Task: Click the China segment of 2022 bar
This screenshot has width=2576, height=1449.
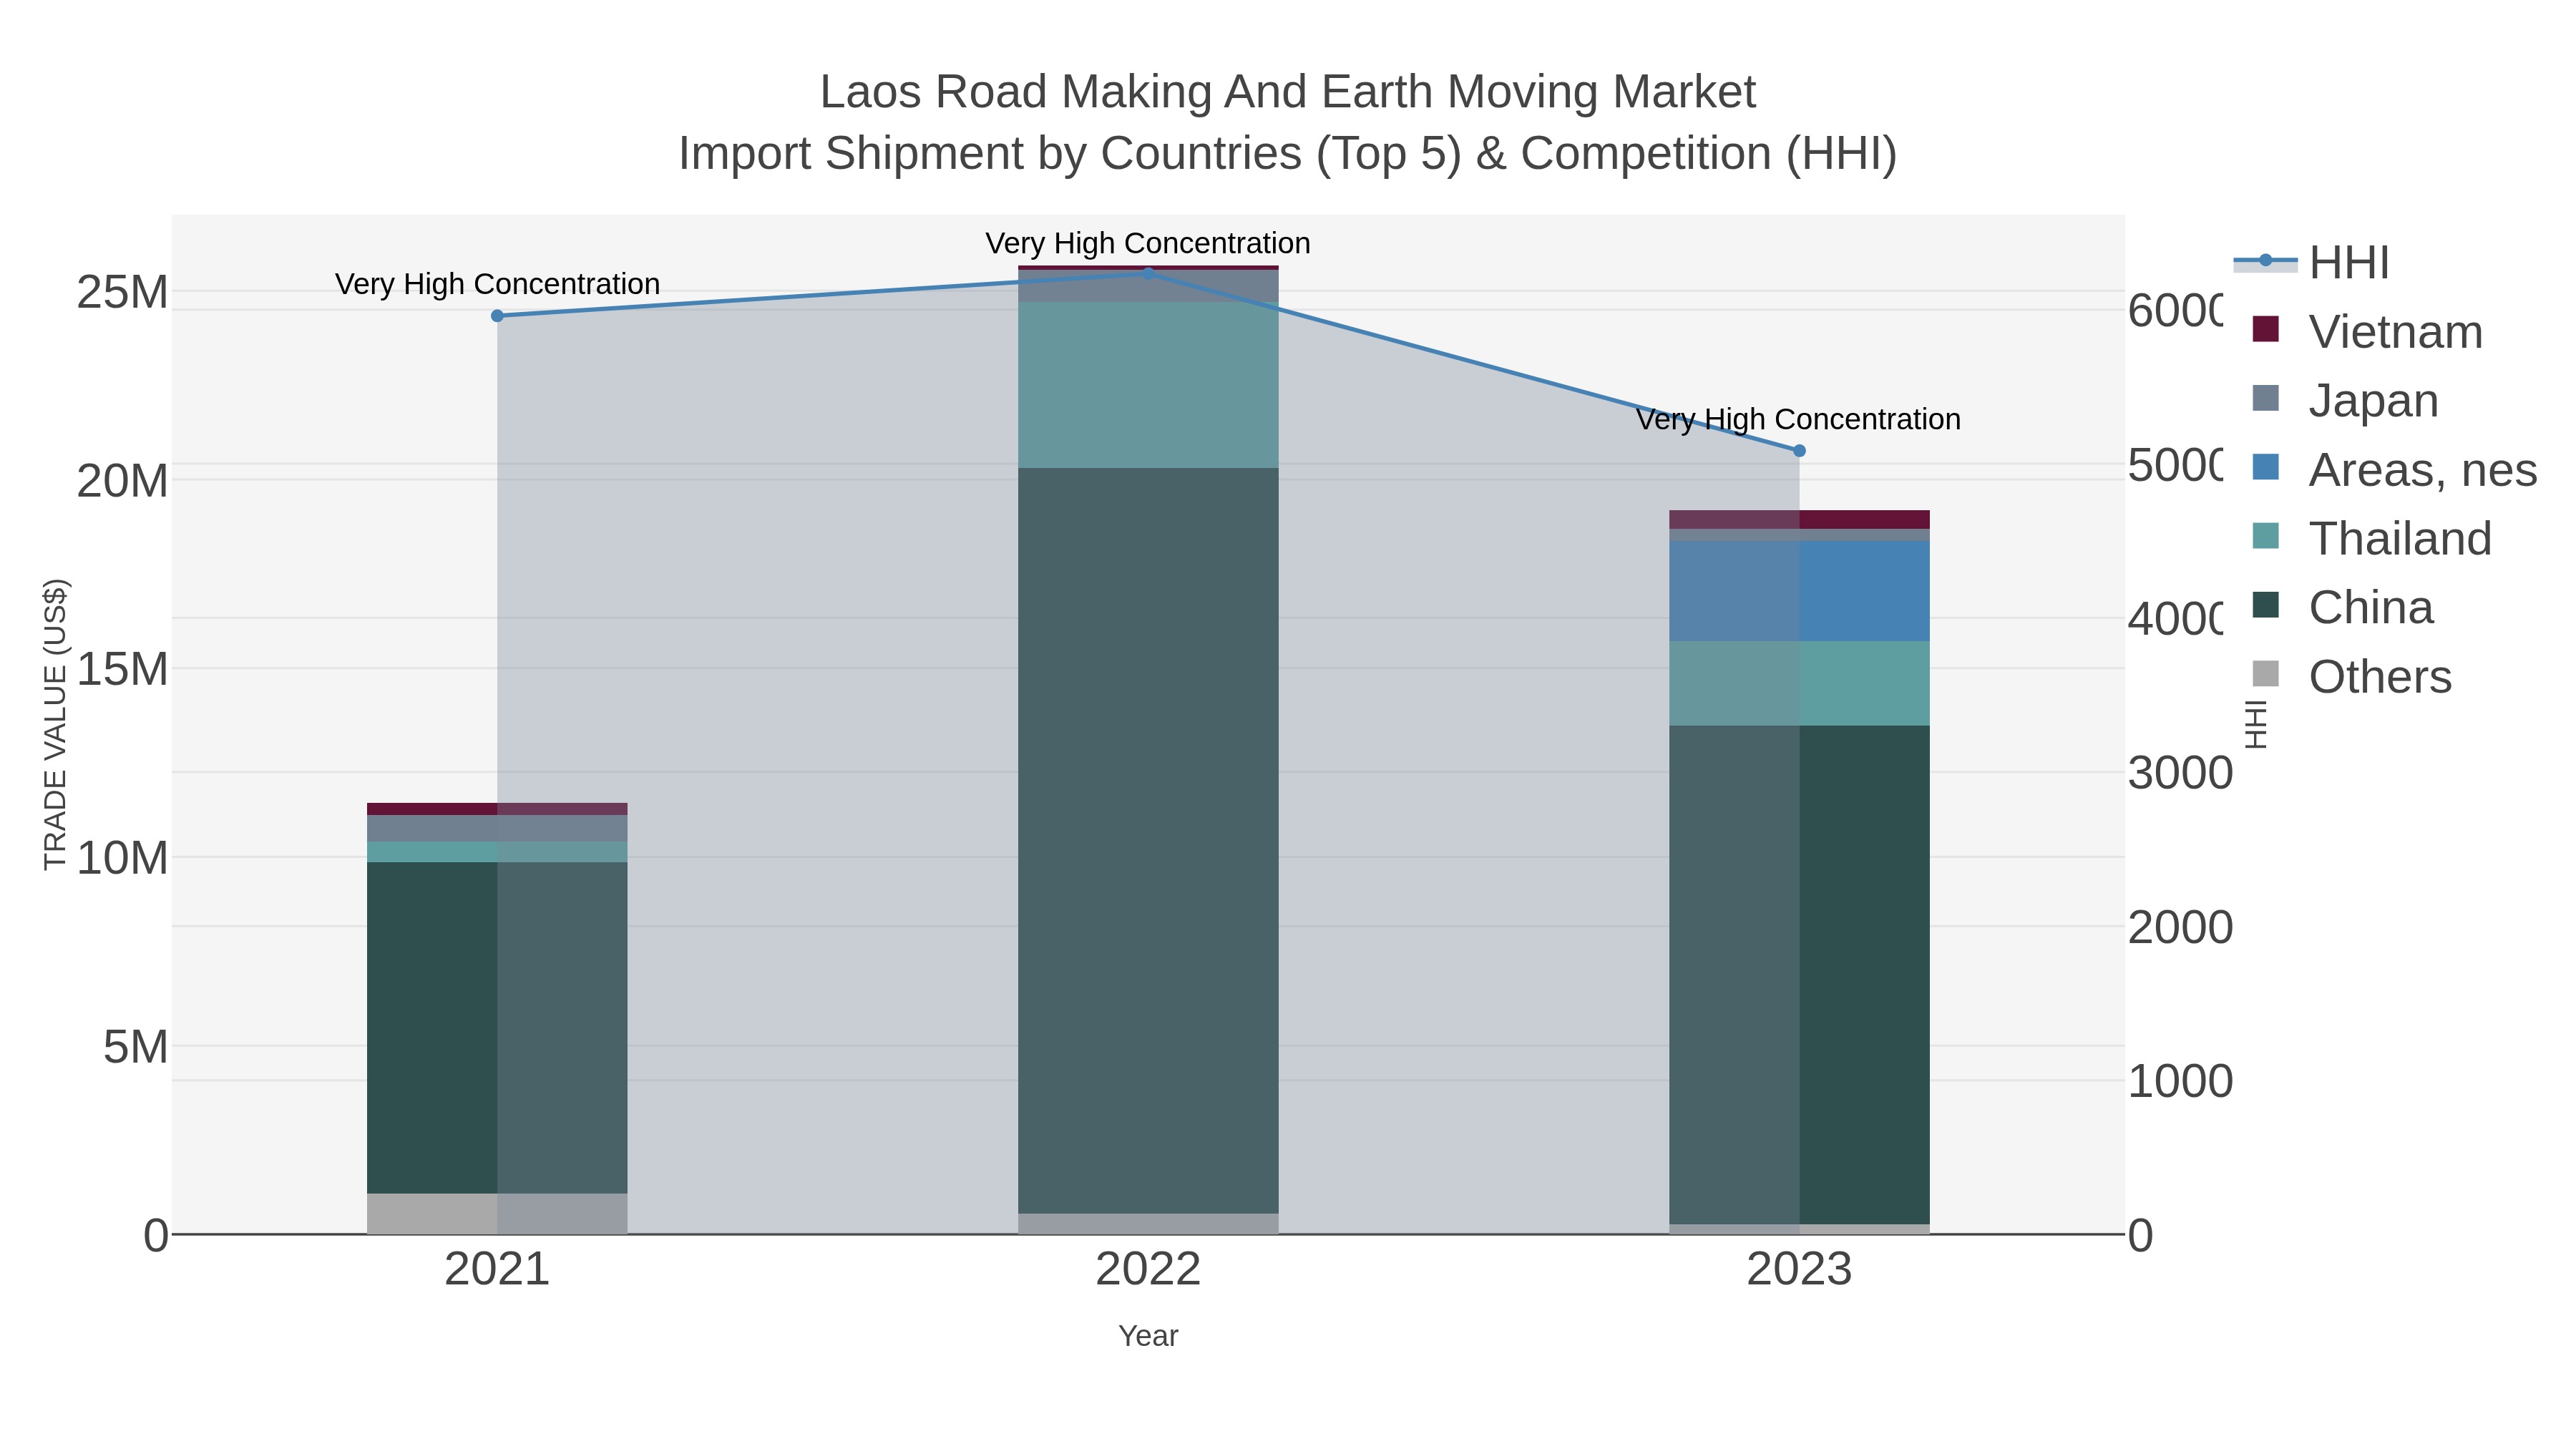Action: tap(1148, 840)
